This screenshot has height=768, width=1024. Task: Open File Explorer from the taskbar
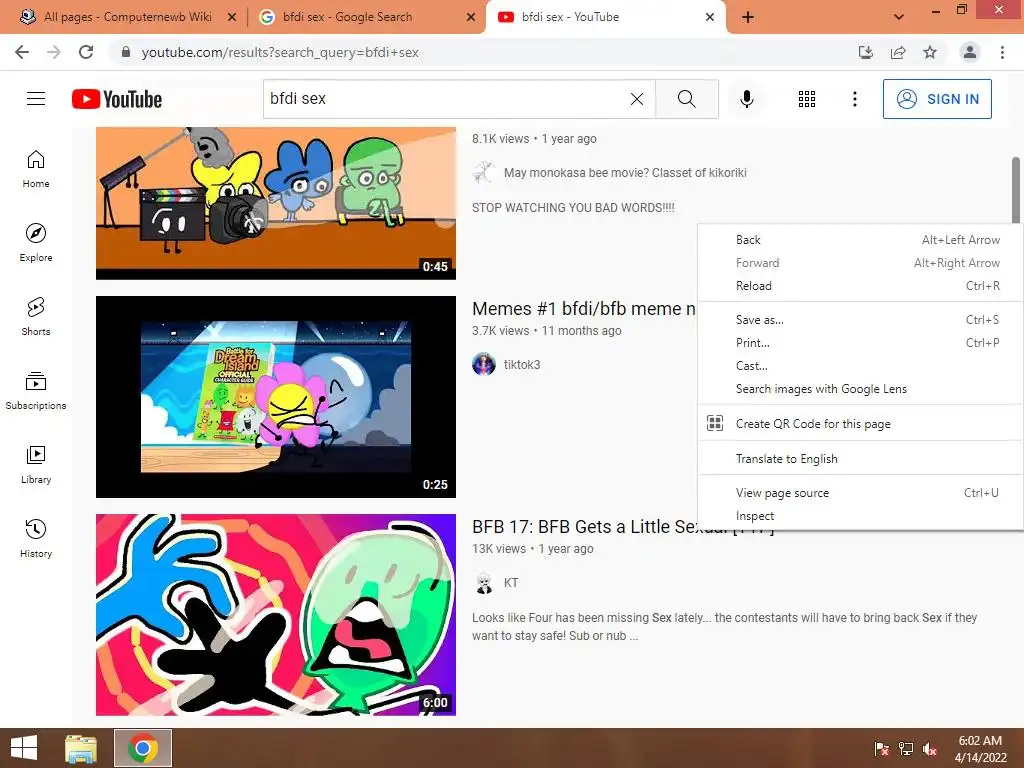81,748
